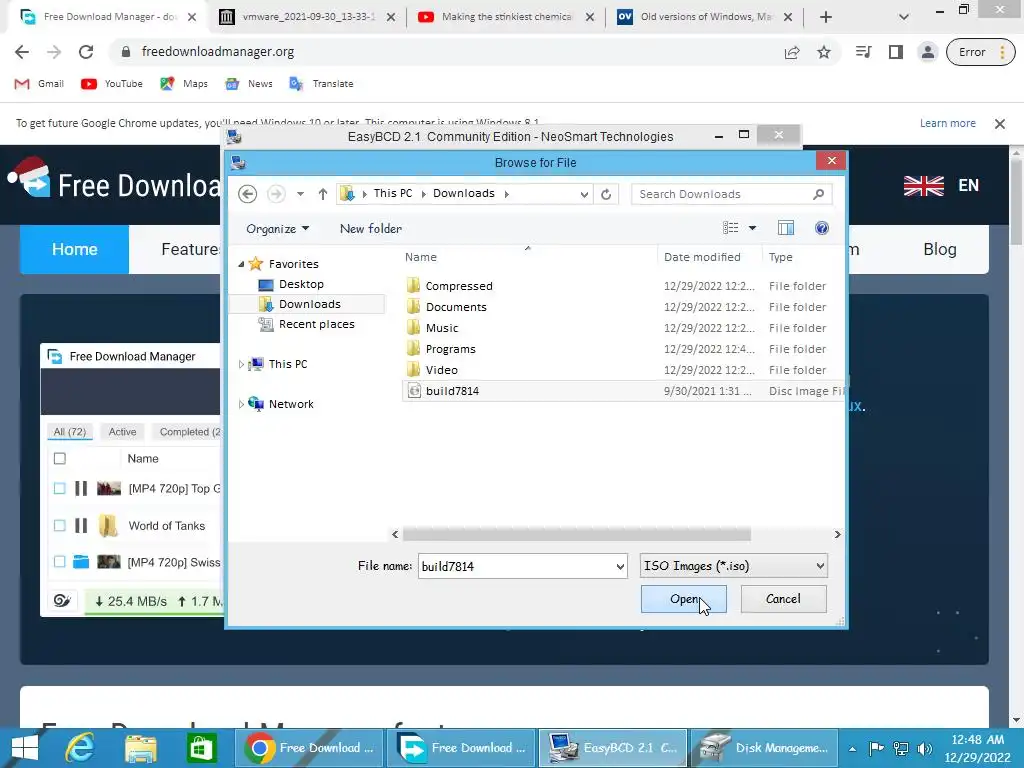Expand This PC tree node
1024x768 pixels.
(x=241, y=364)
